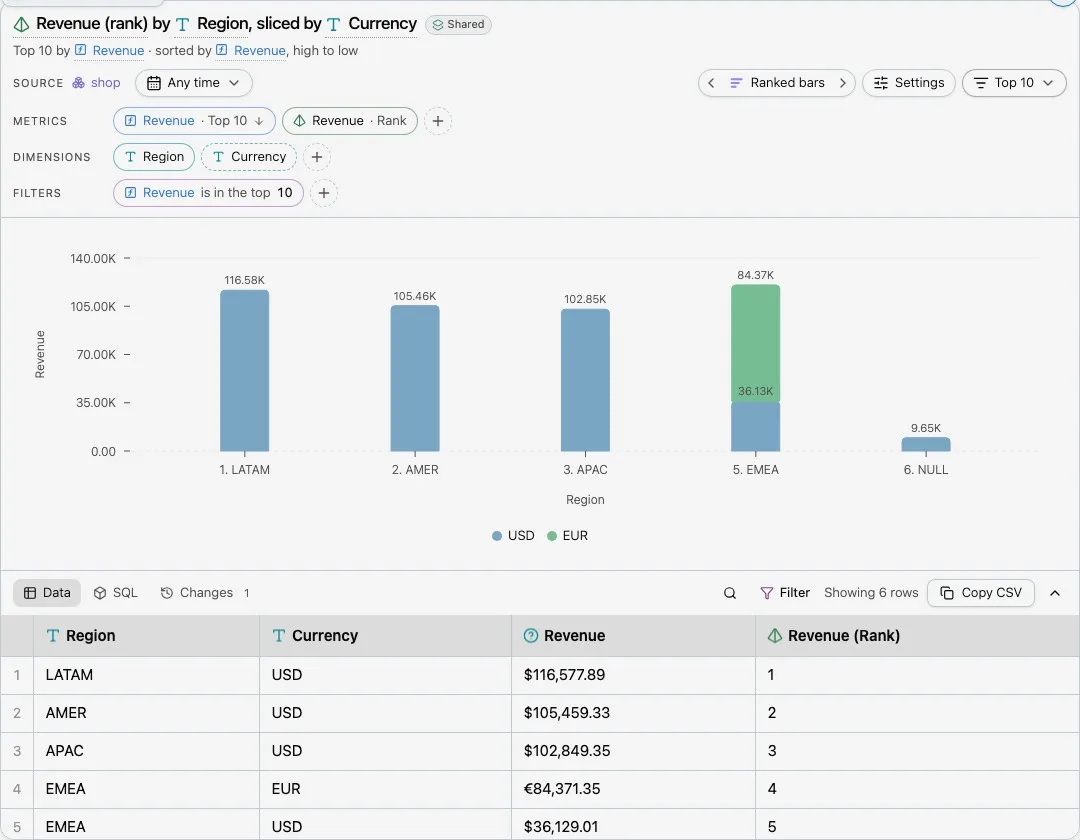Screen dimensions: 1080x840
Task: Add a new filter with plus icon
Action: tap(324, 193)
